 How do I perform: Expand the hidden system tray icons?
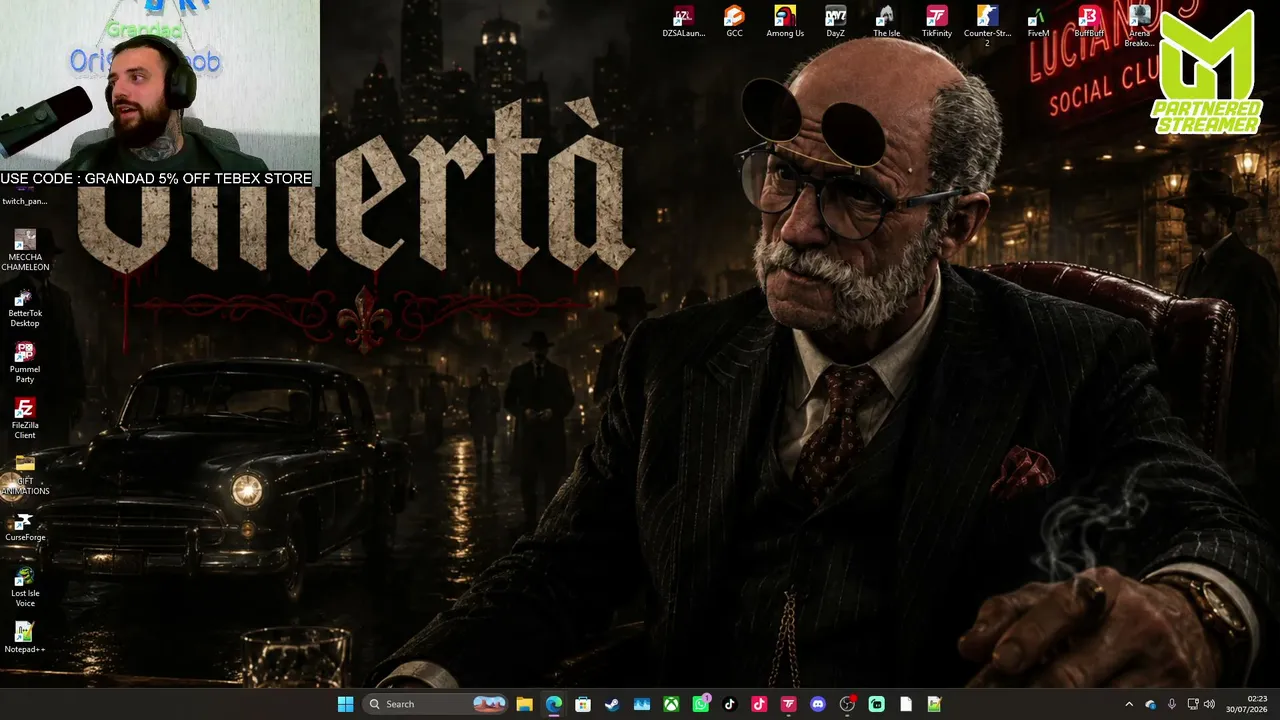pyautogui.click(x=1129, y=704)
